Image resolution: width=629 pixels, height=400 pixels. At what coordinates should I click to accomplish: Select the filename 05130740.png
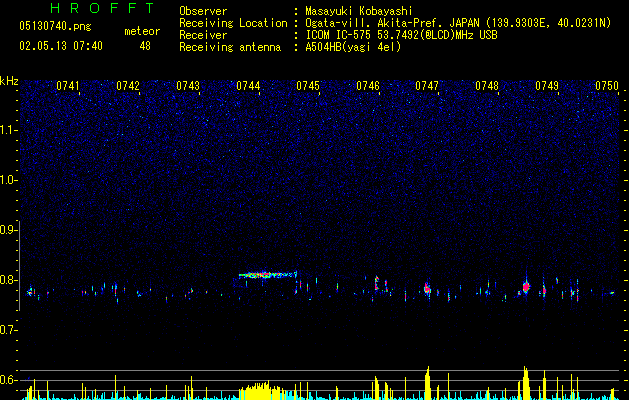click(x=55, y=26)
